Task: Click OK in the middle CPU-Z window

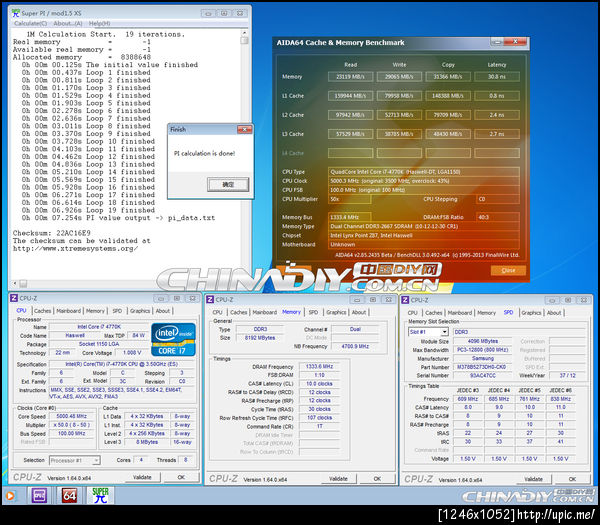Action: point(377,479)
